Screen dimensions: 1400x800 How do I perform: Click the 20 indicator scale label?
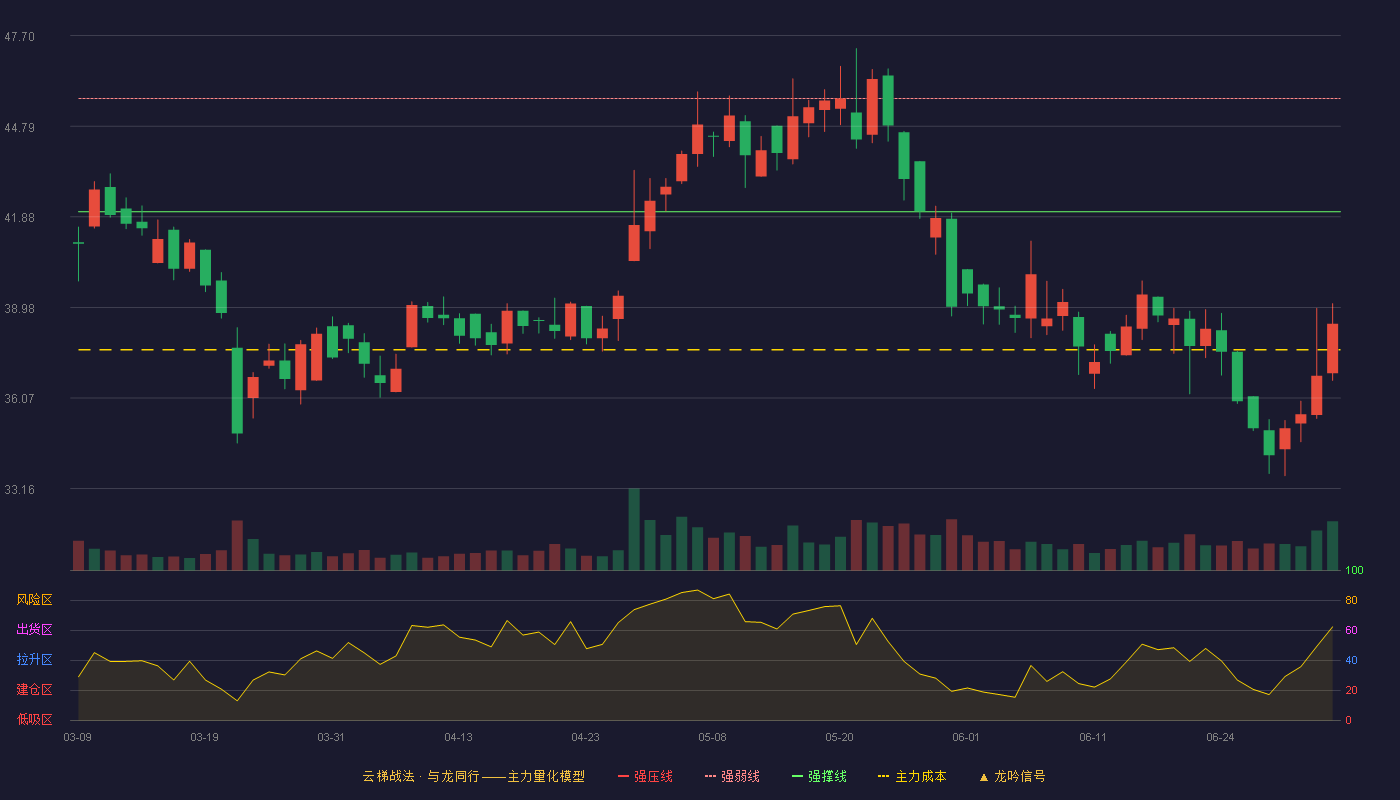coord(1351,691)
